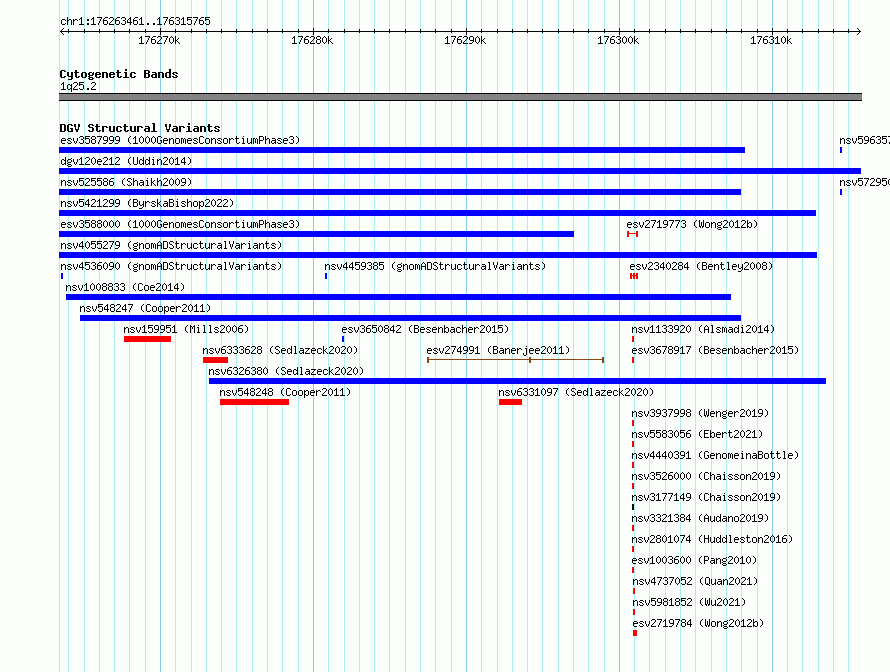Click the nsv2801074 (Huddleston2016) label
The image size is (890, 672).
click(x=712, y=539)
